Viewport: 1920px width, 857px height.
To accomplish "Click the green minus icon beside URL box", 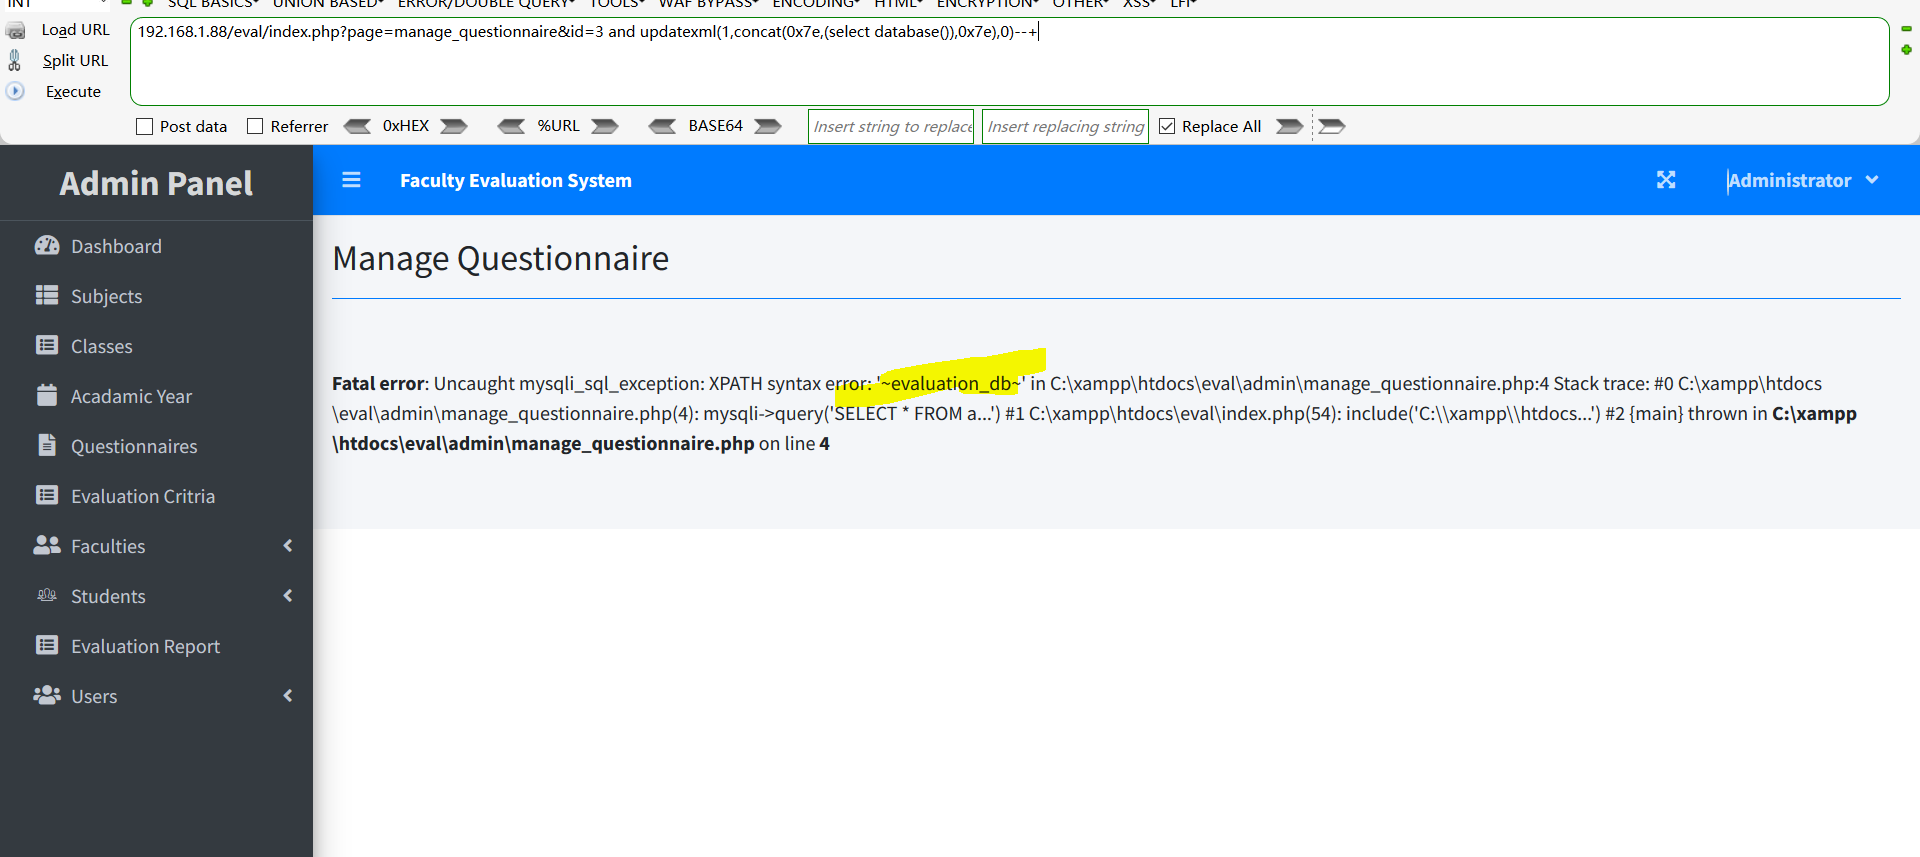I will point(1906,29).
